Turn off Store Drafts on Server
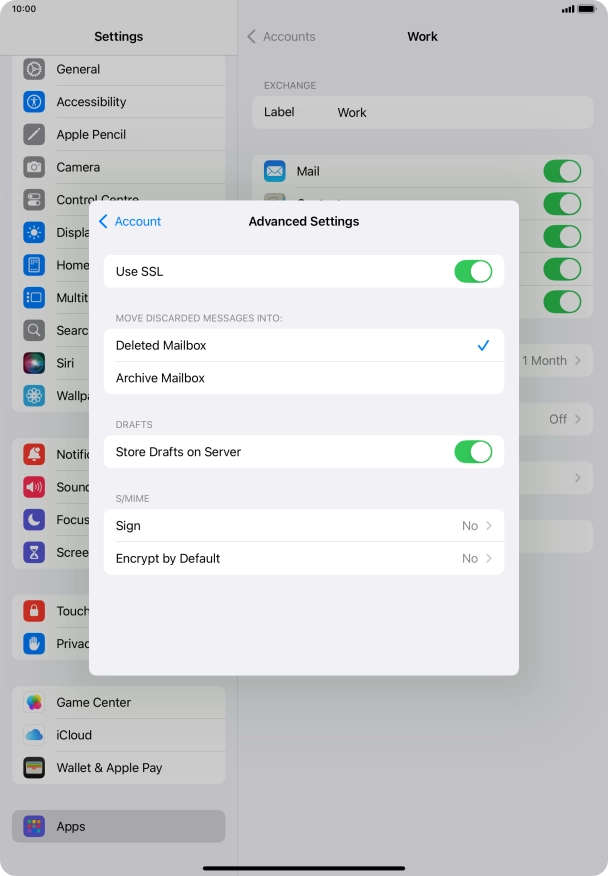The height and width of the screenshot is (876, 608). pos(472,452)
